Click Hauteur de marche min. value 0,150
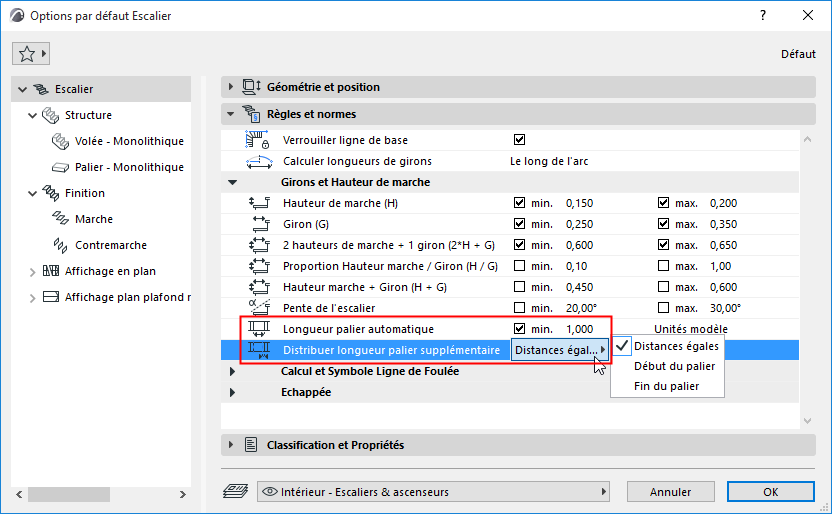Image resolution: width=832 pixels, height=514 pixels. [579, 203]
